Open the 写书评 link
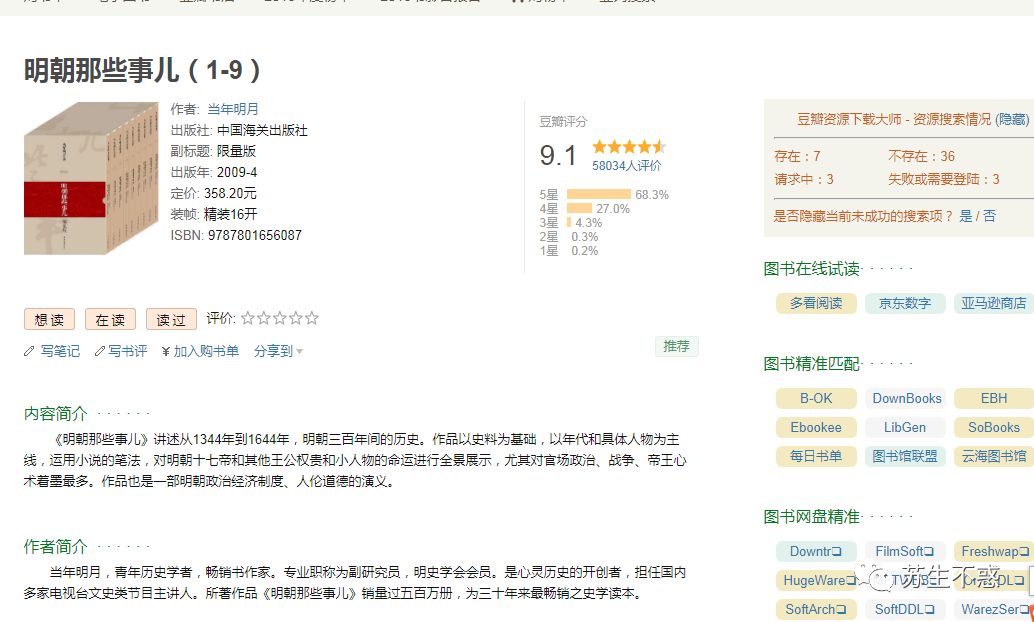The height and width of the screenshot is (622, 1034). [x=128, y=352]
